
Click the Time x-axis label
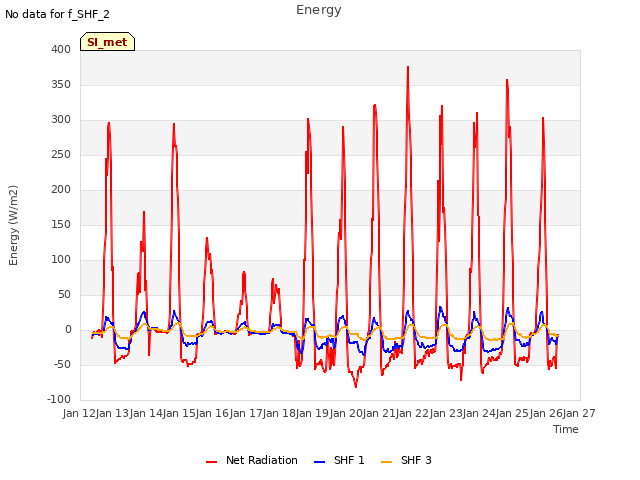(x=566, y=429)
